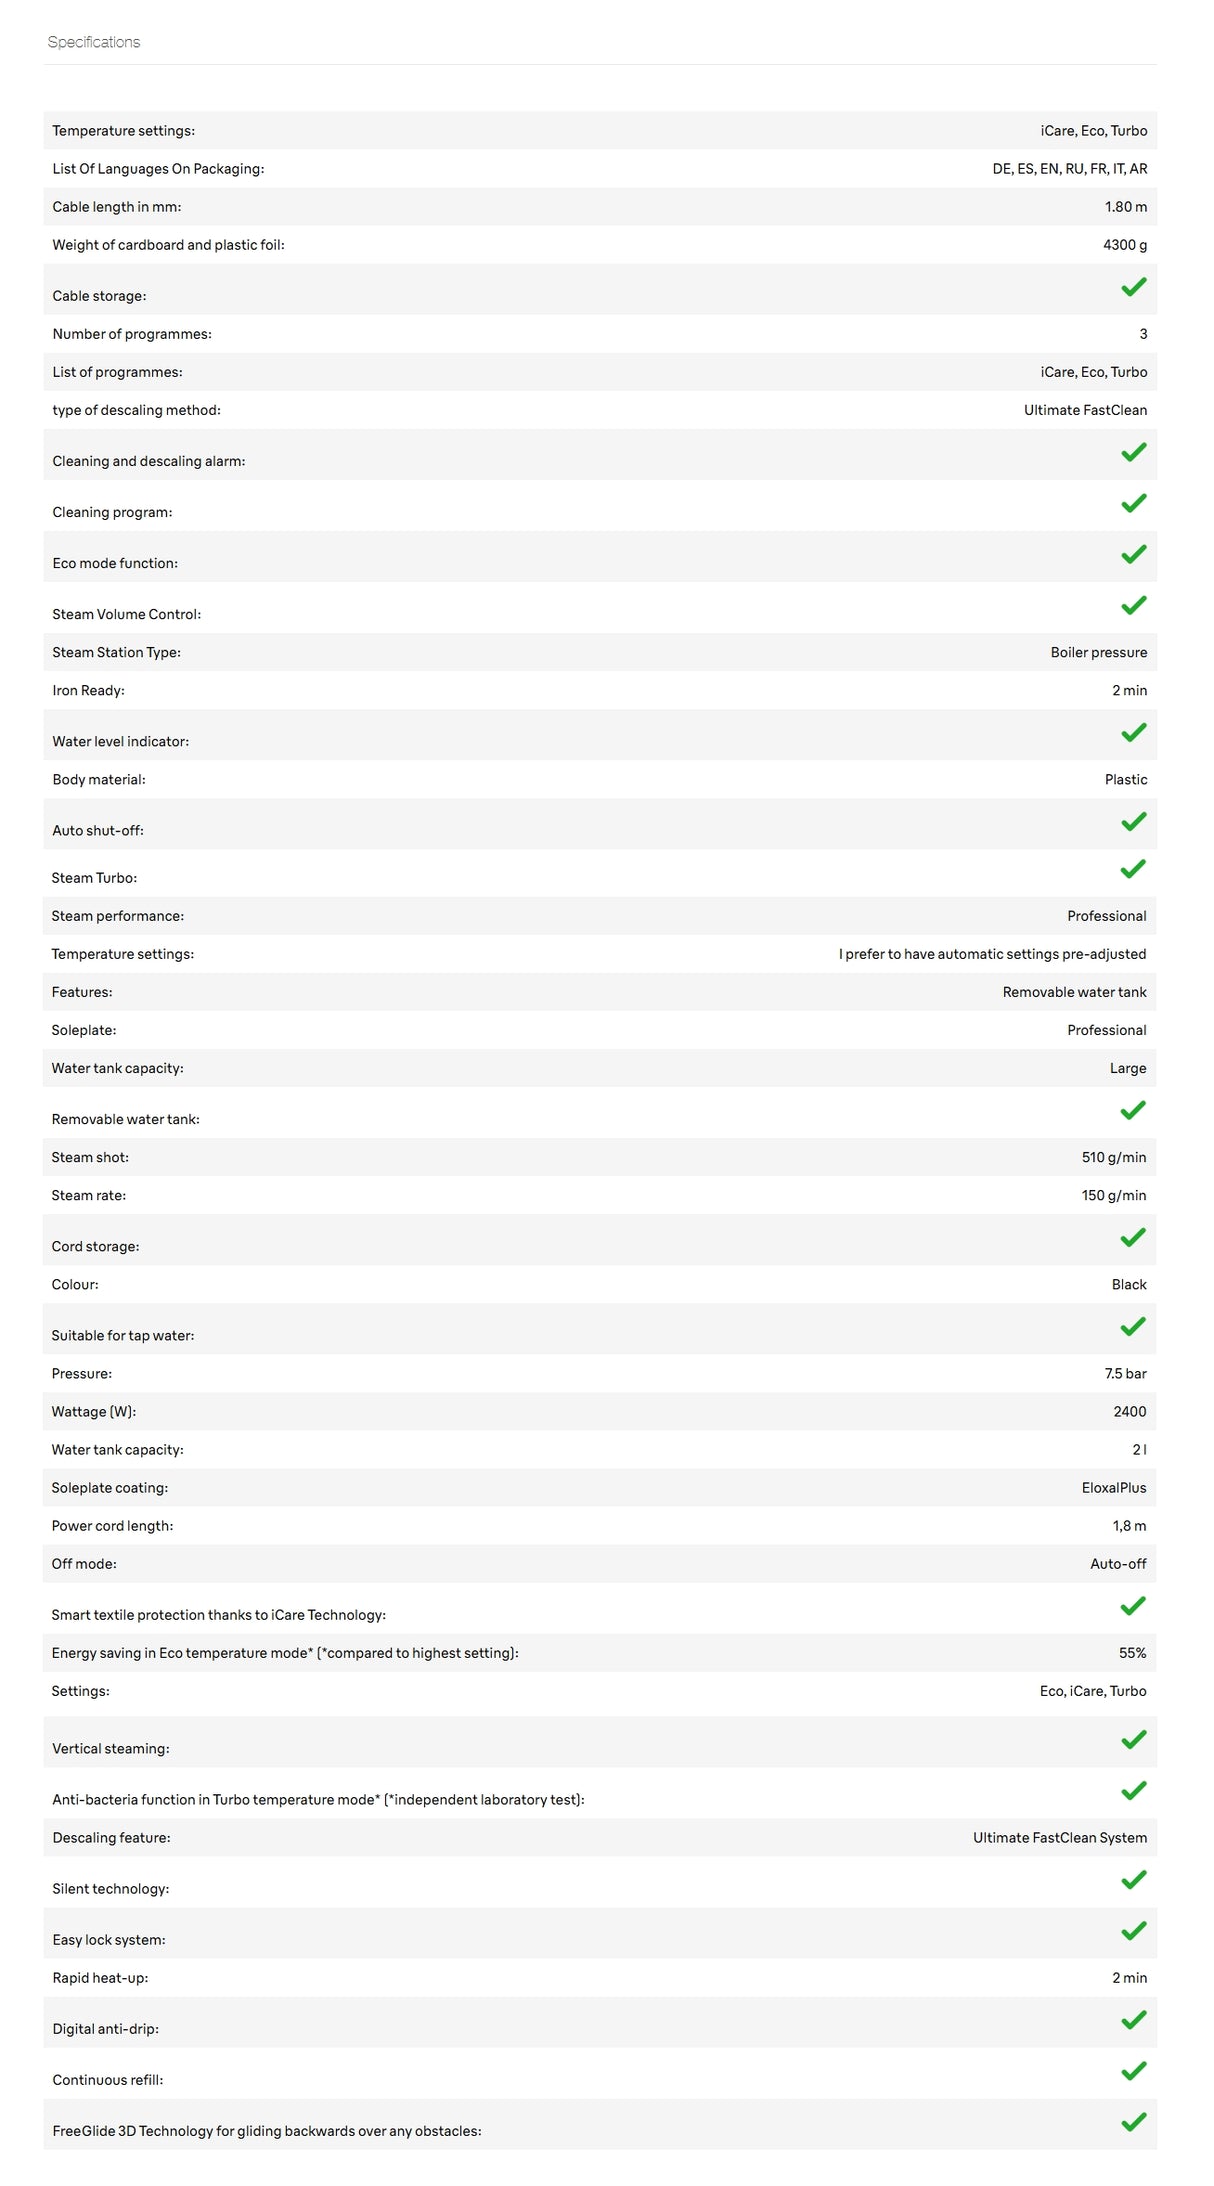Click the Water level indicator checkmark
This screenshot has width=1214, height=2186.
[1133, 732]
